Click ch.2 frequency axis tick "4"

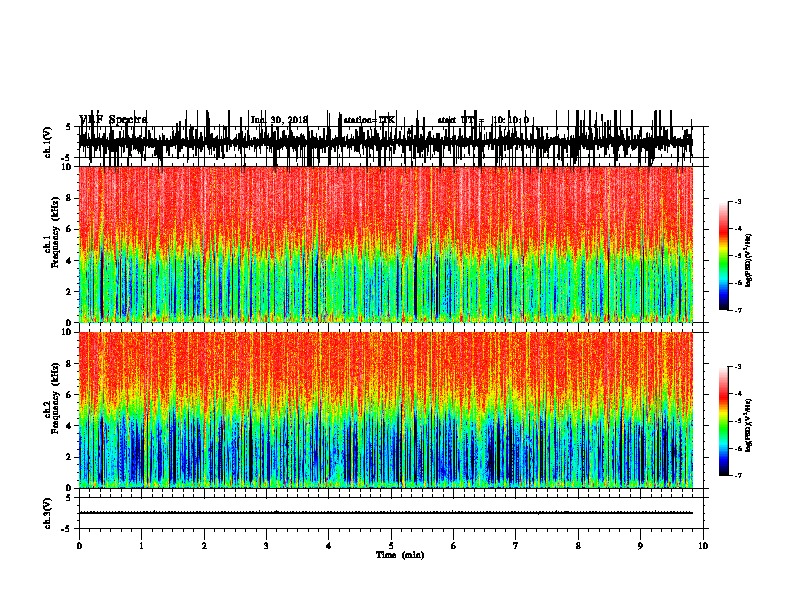70,426
